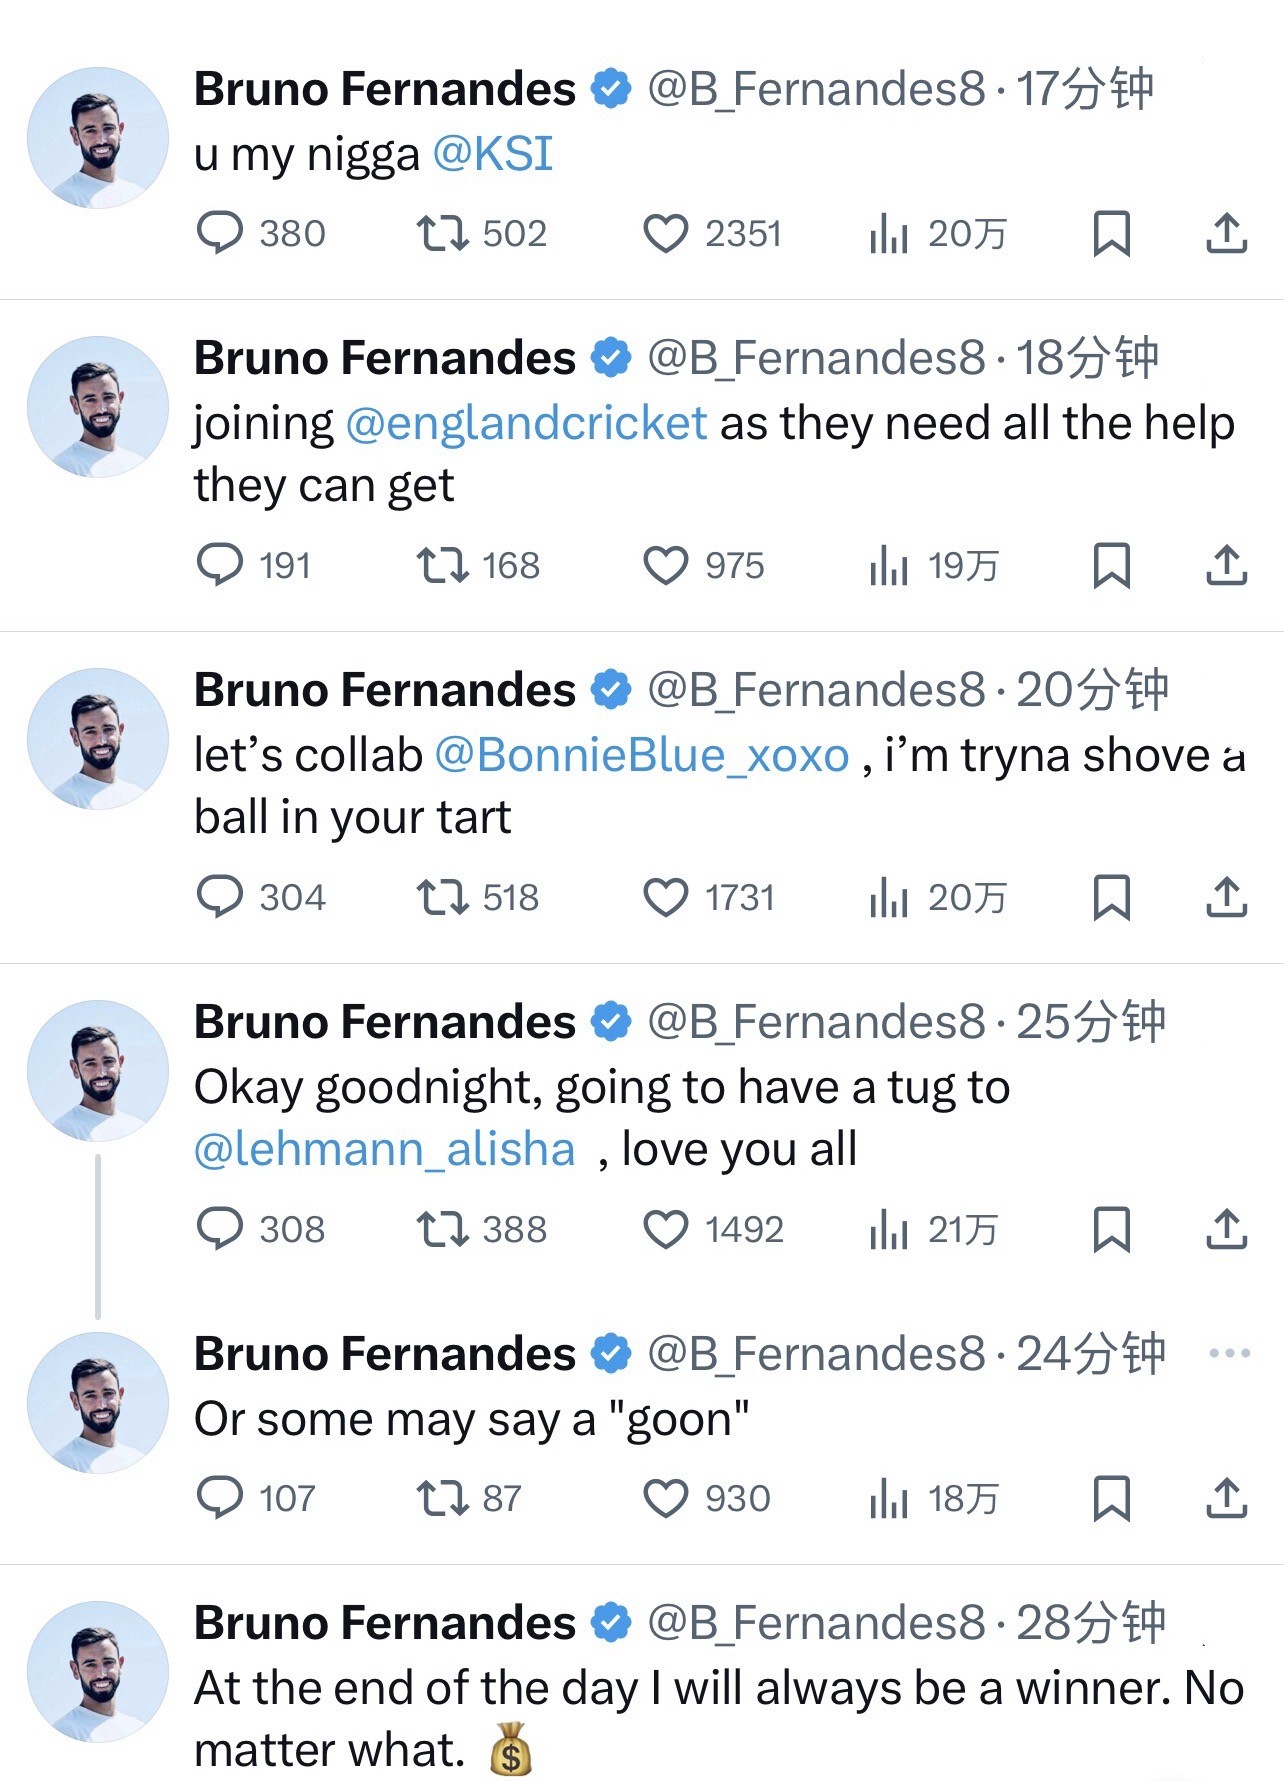The image size is (1284, 1781).
Task: Bookmark the @englandcricket tweet
Action: (x=1111, y=566)
